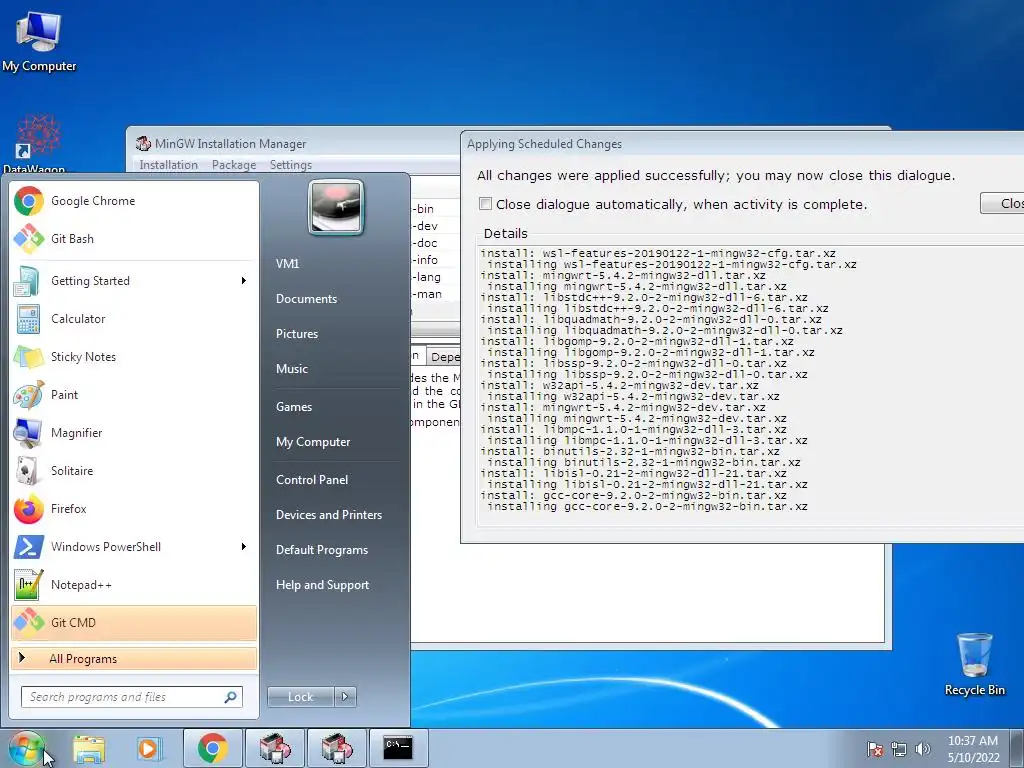Image resolution: width=1024 pixels, height=768 pixels.
Task: Open Help and Support
Action: [322, 585]
